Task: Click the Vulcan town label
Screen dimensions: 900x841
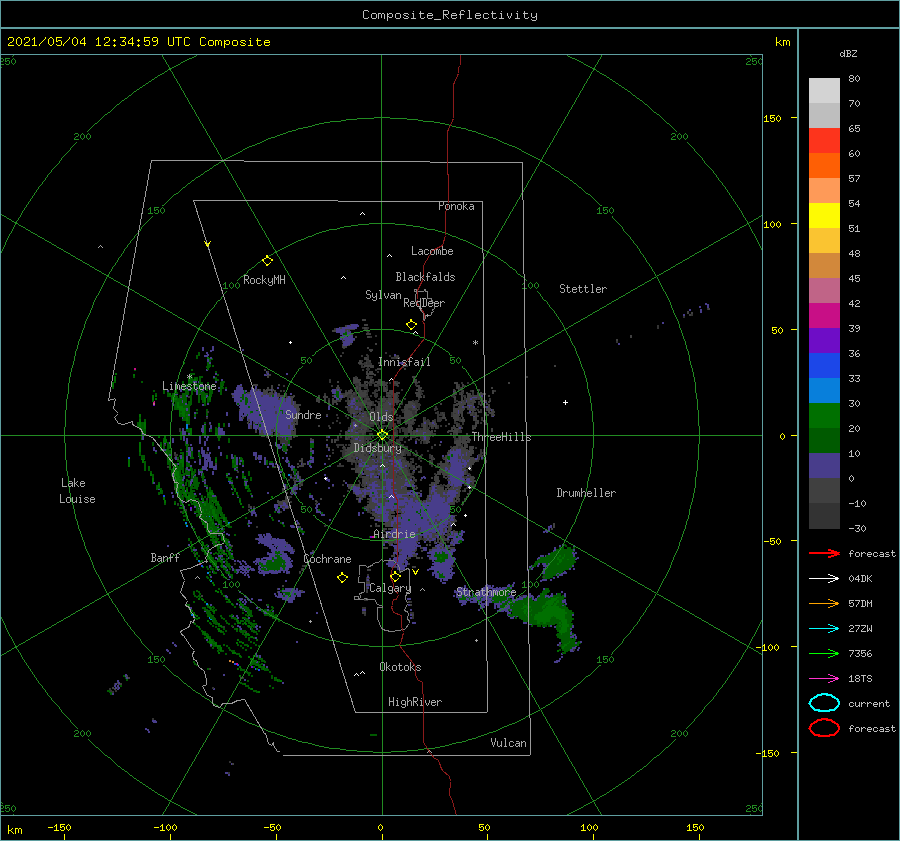Action: pos(509,743)
